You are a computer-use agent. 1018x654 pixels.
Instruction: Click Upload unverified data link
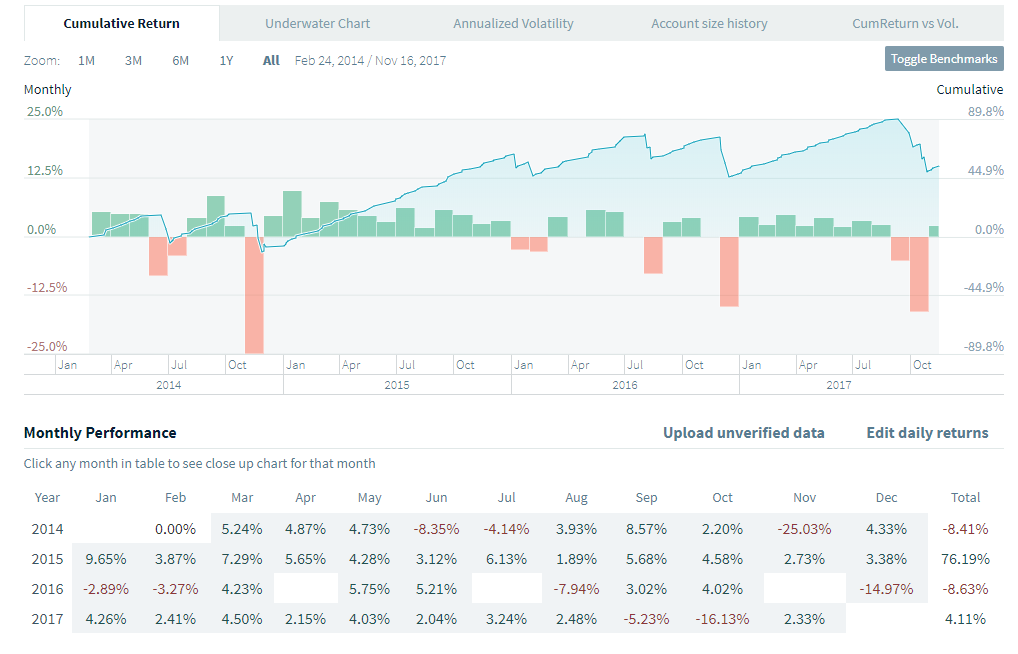[743, 433]
